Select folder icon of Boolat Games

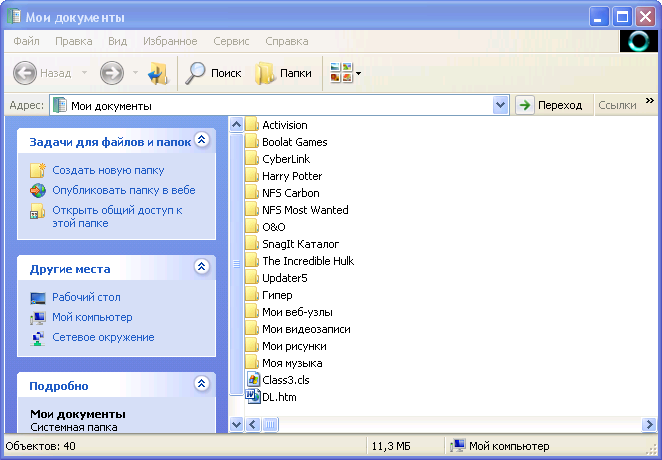coord(252,142)
